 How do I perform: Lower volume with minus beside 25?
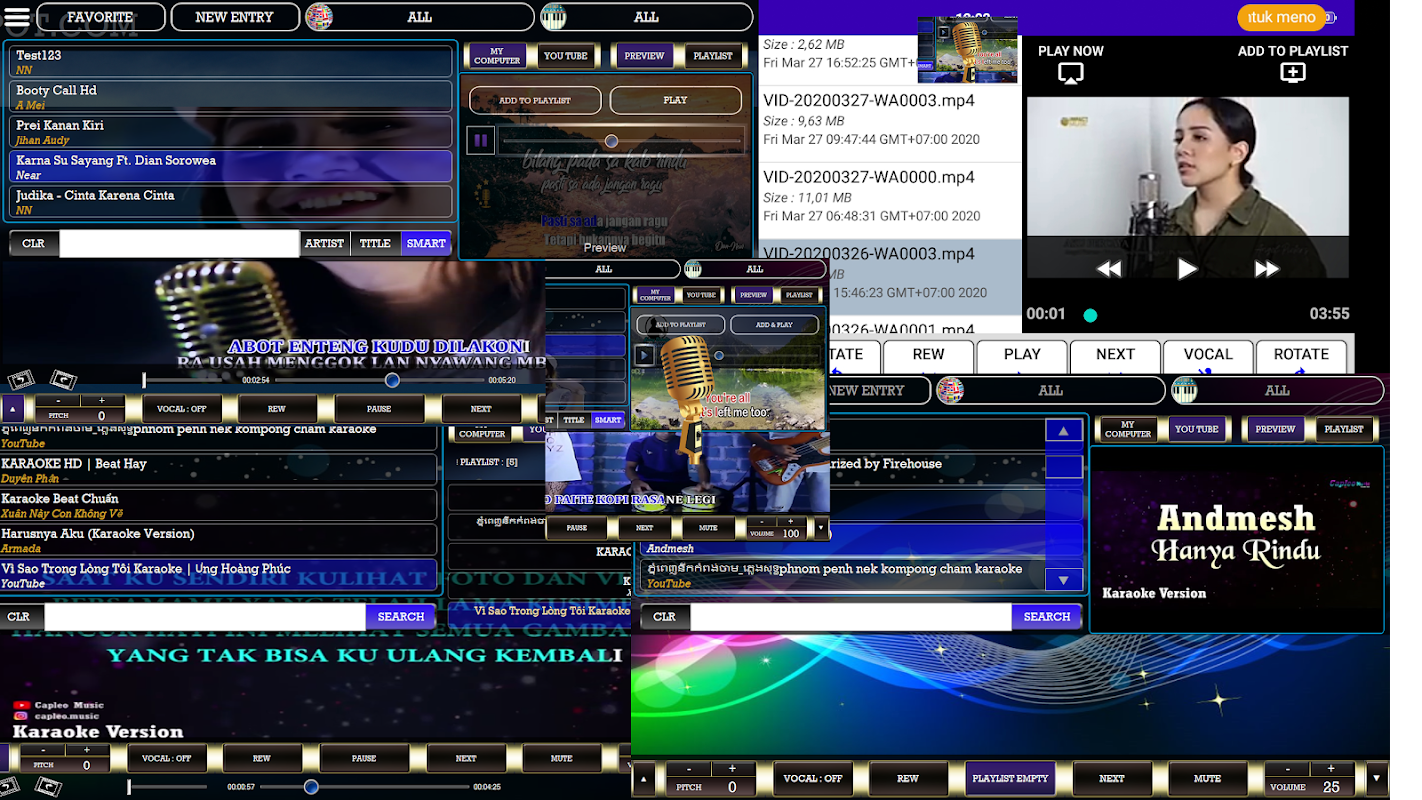[x=1287, y=769]
